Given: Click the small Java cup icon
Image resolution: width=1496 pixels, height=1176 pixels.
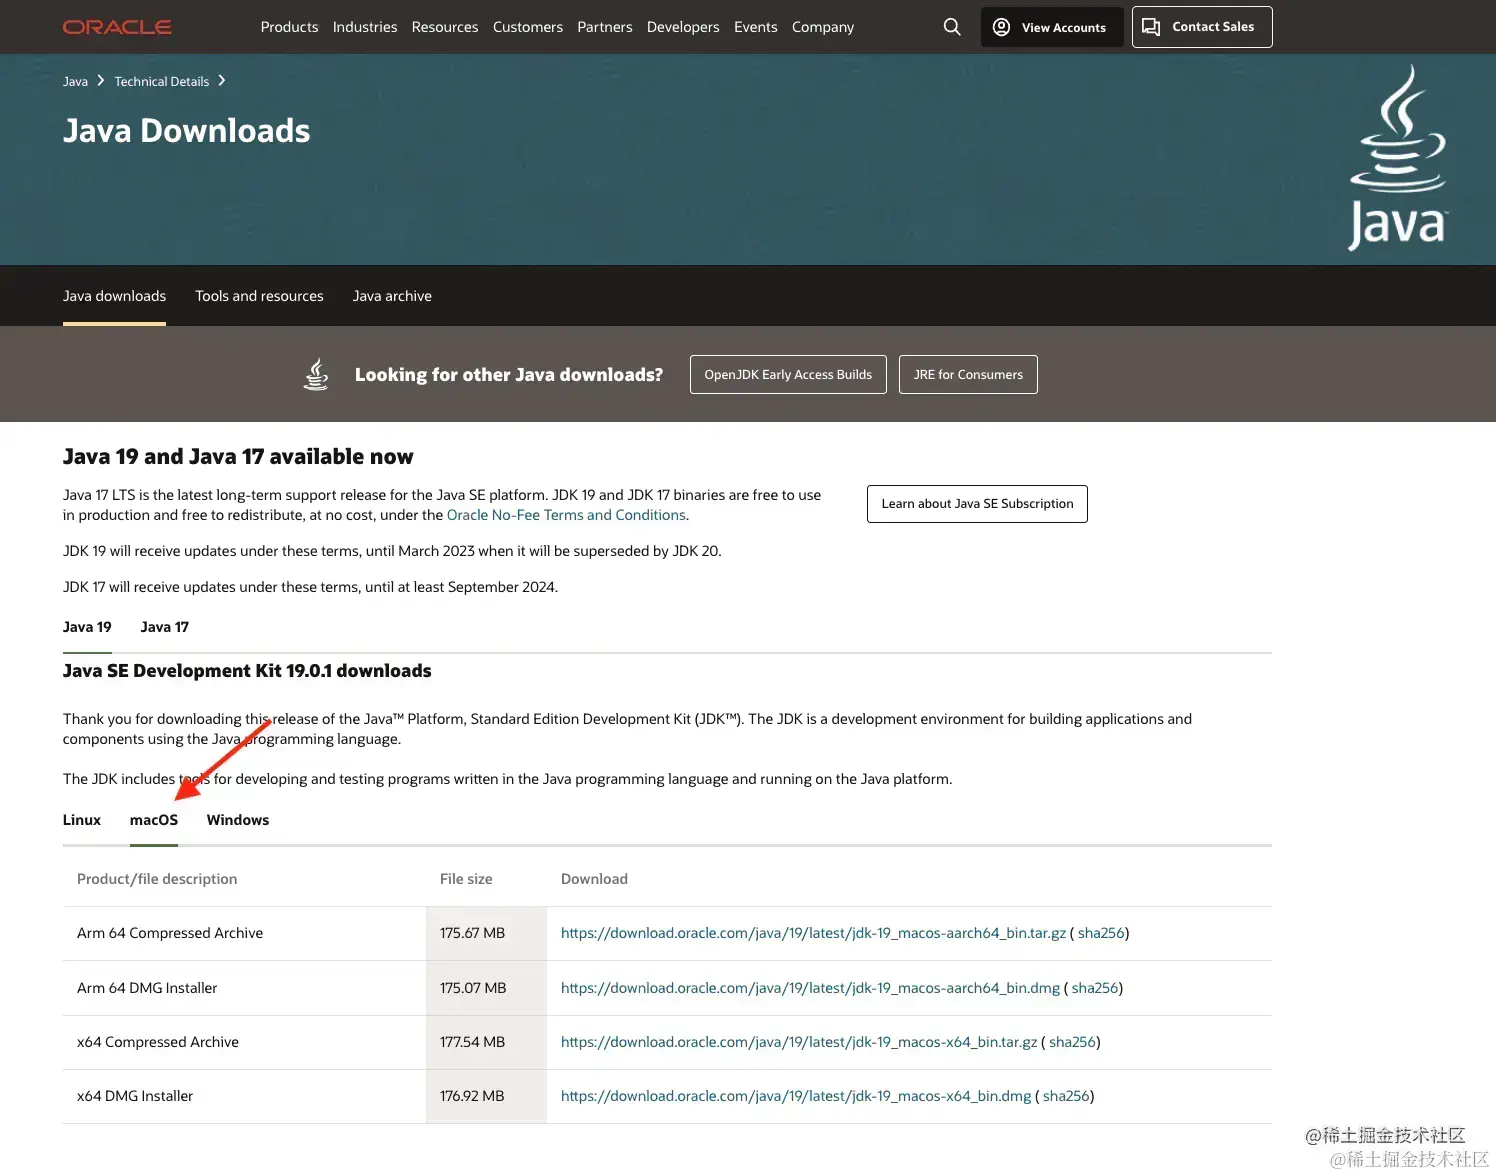Looking at the screenshot, I should (316, 374).
